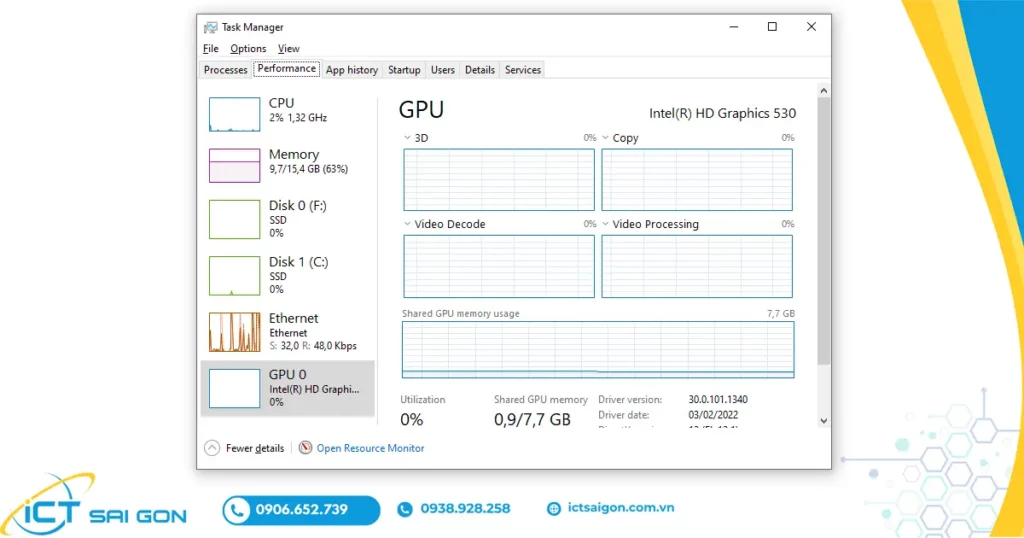Click the '9,7/15,4 GB (63%)' memory text
Viewport: 1024px width, 538px height.
pyautogui.click(x=308, y=169)
